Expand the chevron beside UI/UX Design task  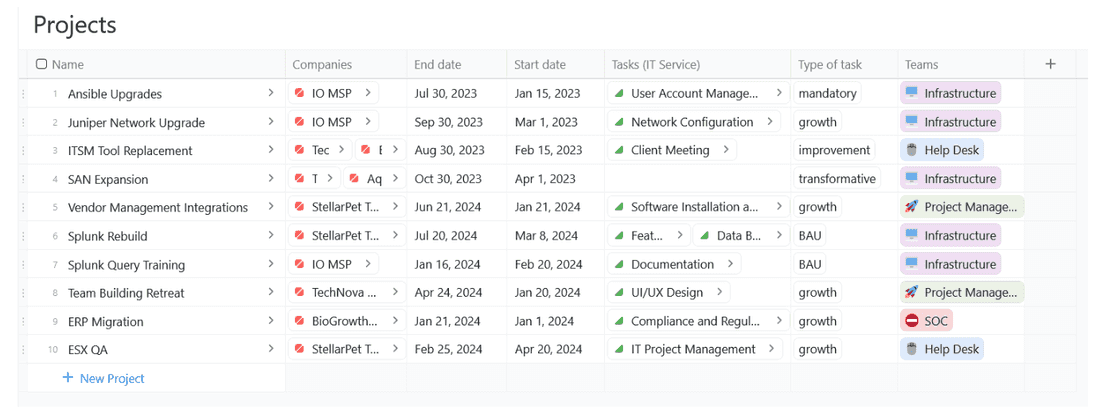(719, 292)
